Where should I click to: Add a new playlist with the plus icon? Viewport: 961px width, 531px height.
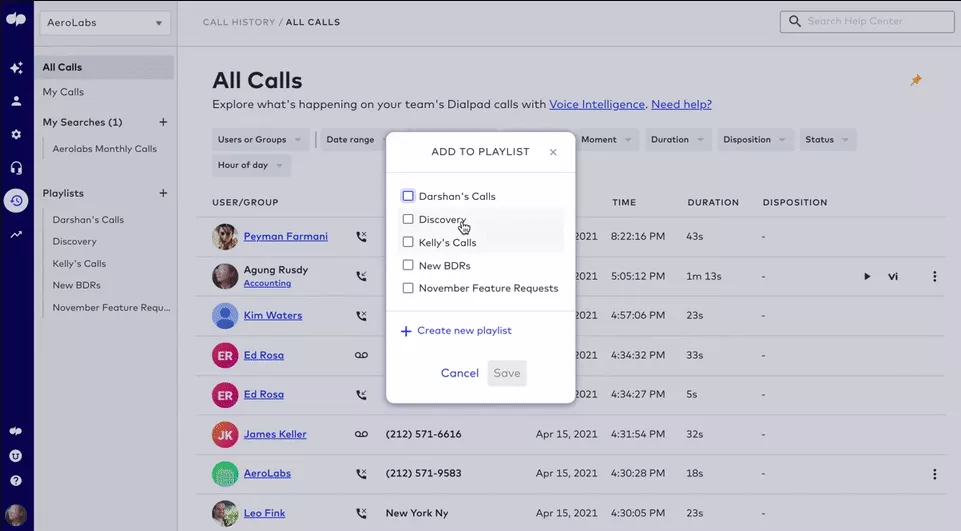pyautogui.click(x=163, y=193)
